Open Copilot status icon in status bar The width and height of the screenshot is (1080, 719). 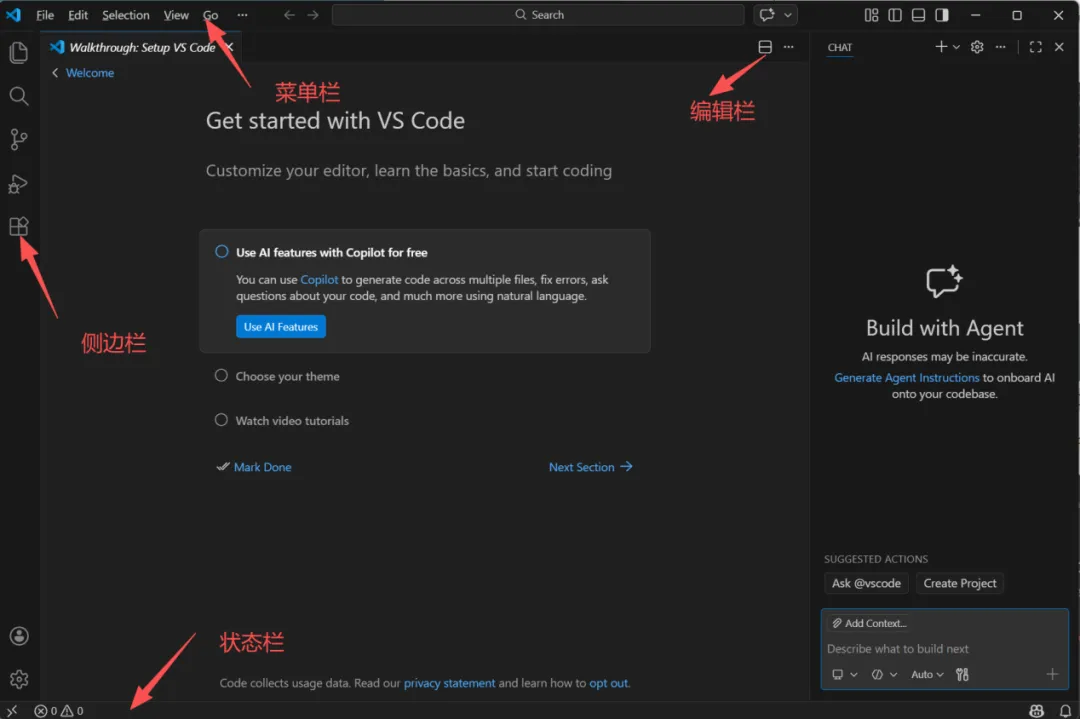[x=1036, y=711]
